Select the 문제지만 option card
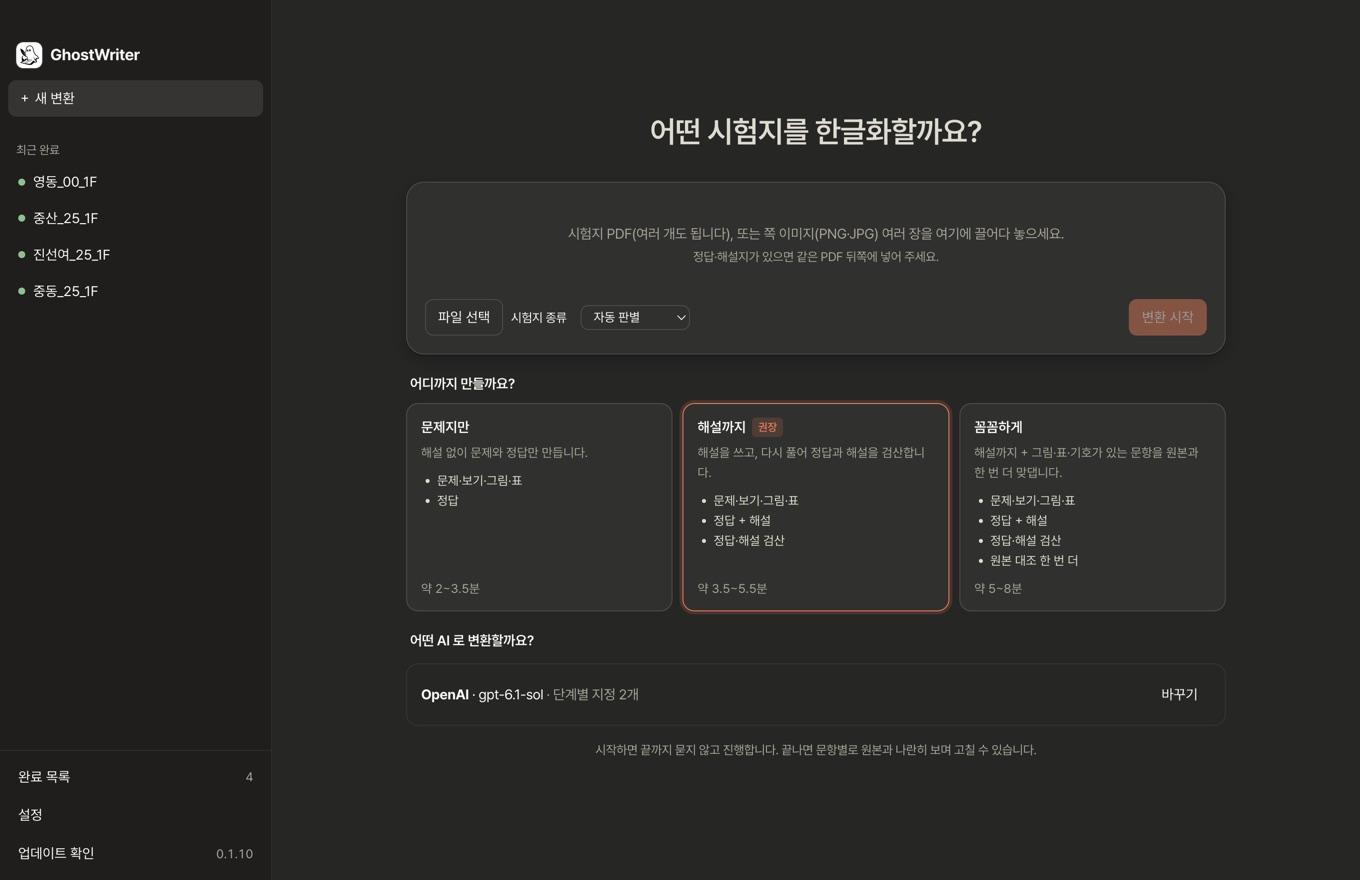Image resolution: width=1360 pixels, height=880 pixels. pos(539,507)
